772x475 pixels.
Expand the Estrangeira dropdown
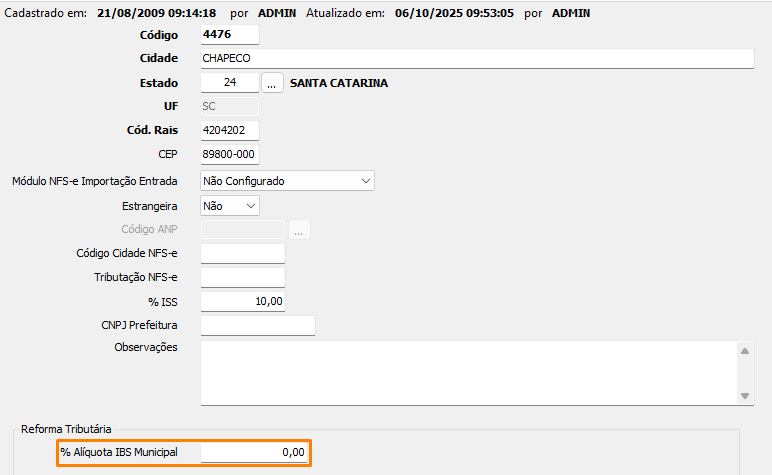point(230,205)
